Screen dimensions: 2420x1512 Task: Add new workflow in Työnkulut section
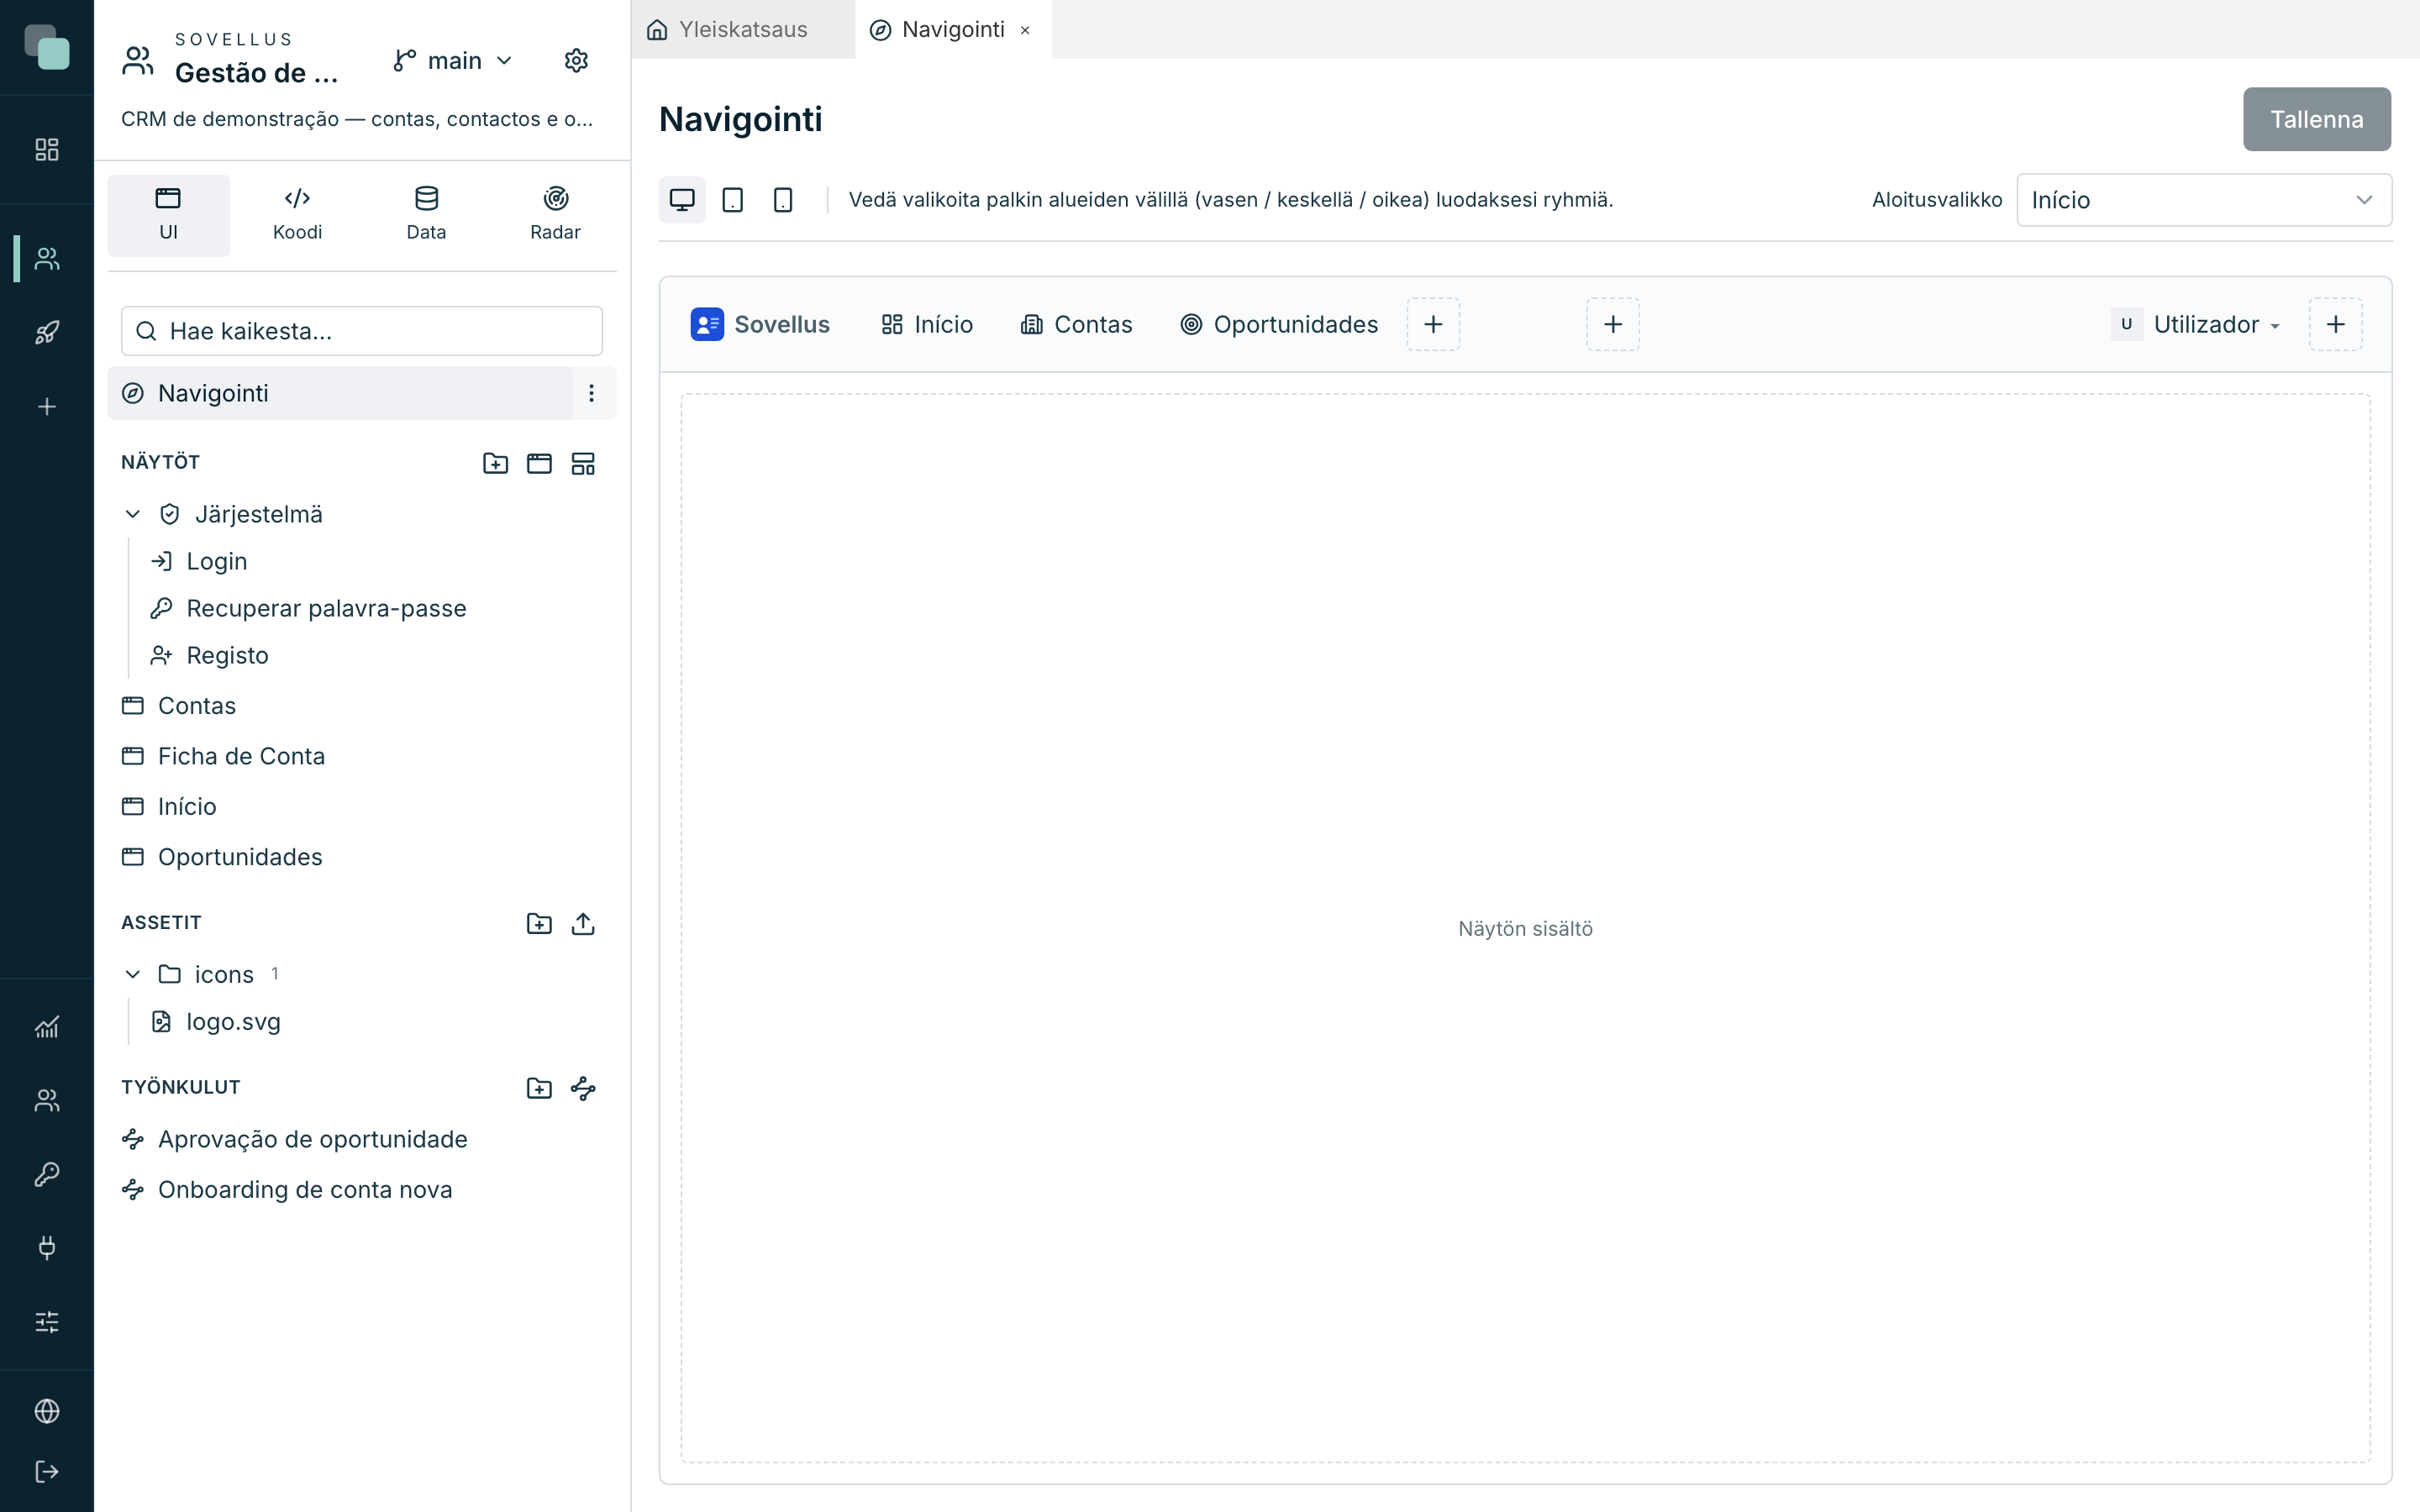pos(583,1088)
